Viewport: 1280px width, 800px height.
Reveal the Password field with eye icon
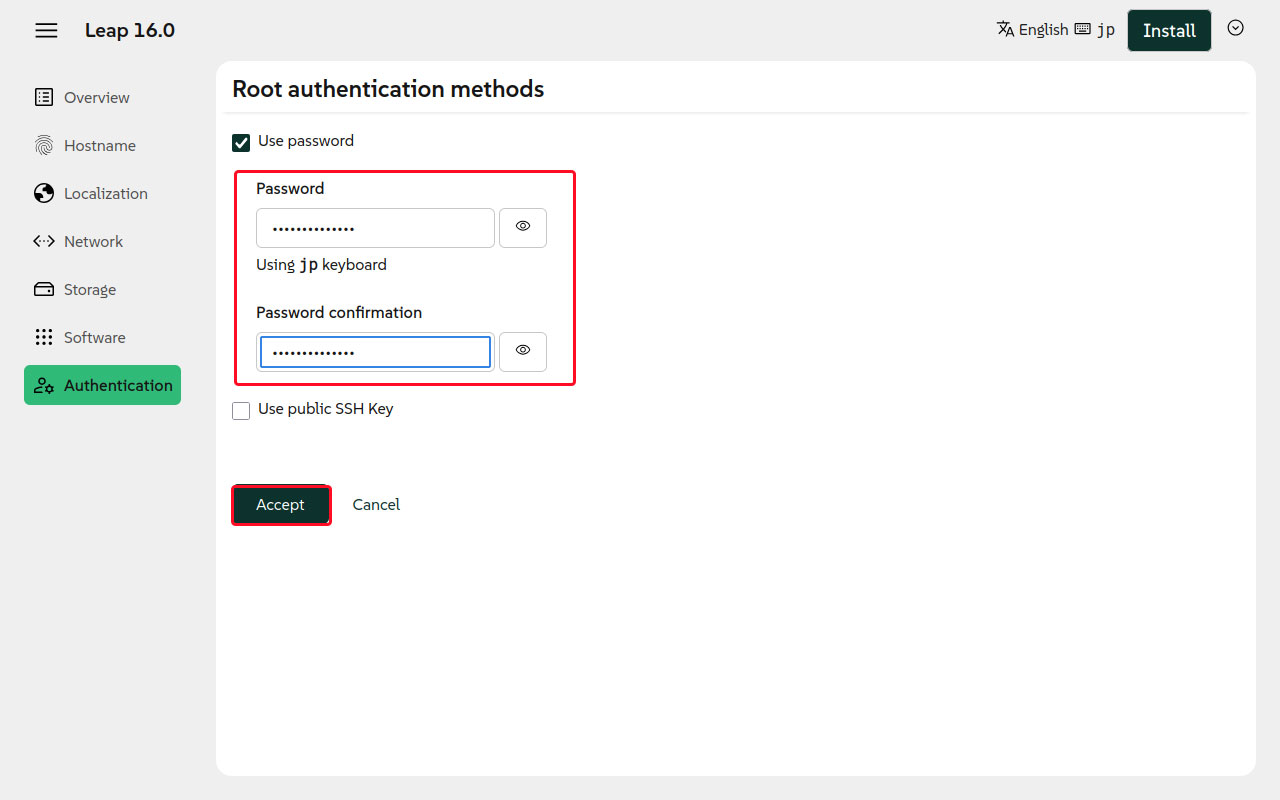(522, 227)
